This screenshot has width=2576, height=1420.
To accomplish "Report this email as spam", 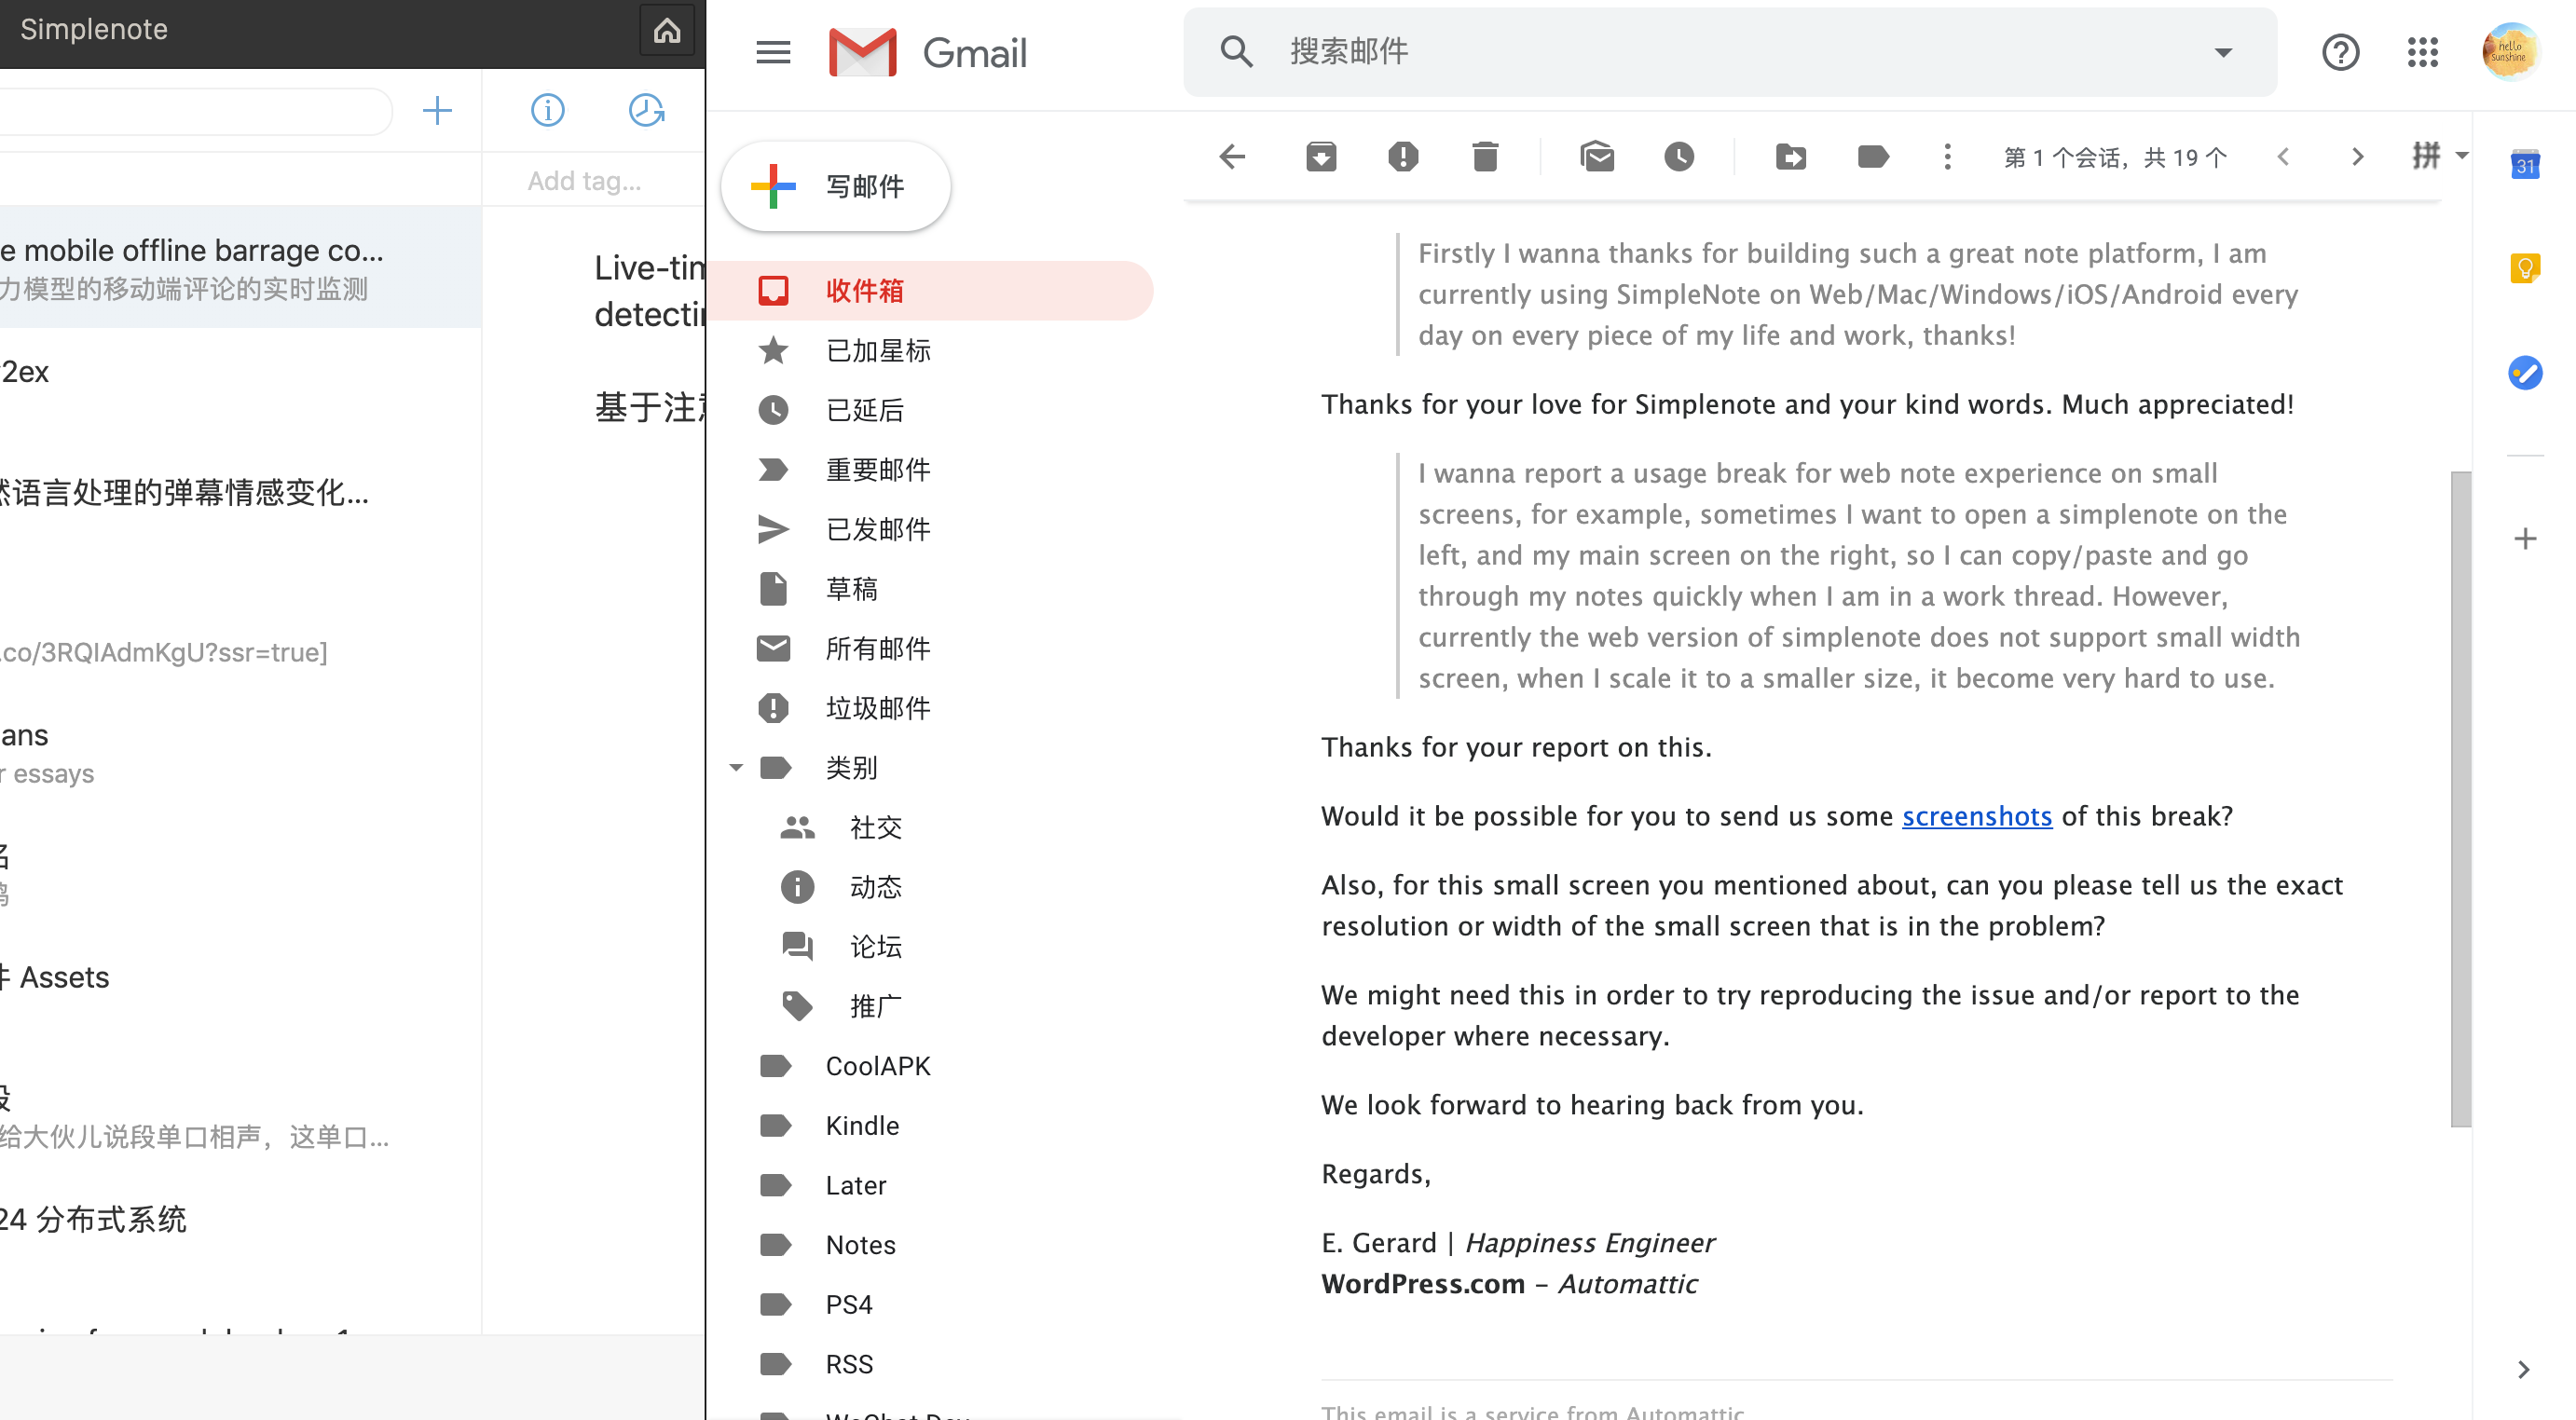I will click(1403, 157).
